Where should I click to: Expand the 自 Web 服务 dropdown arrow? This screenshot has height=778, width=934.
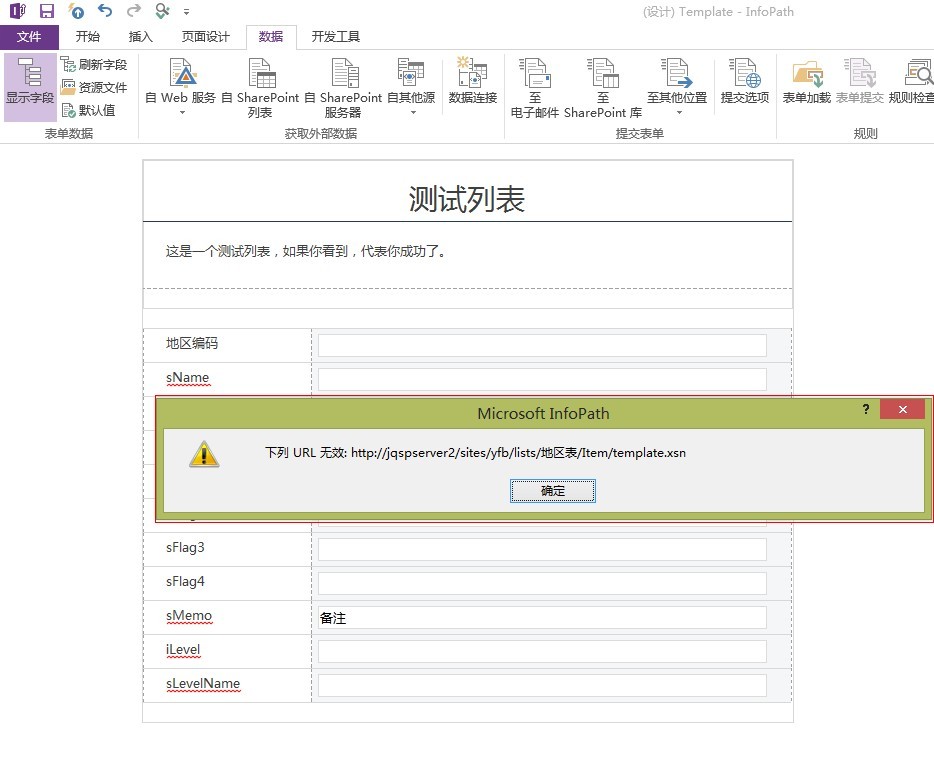(x=182, y=113)
